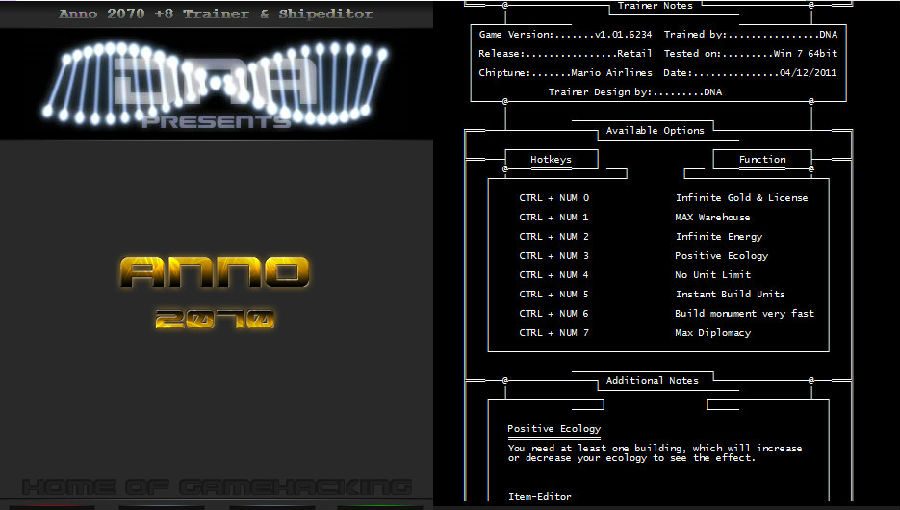Click the 'CTRL + NUM 6' hotkey text
The width and height of the screenshot is (900, 510).
click(x=554, y=313)
